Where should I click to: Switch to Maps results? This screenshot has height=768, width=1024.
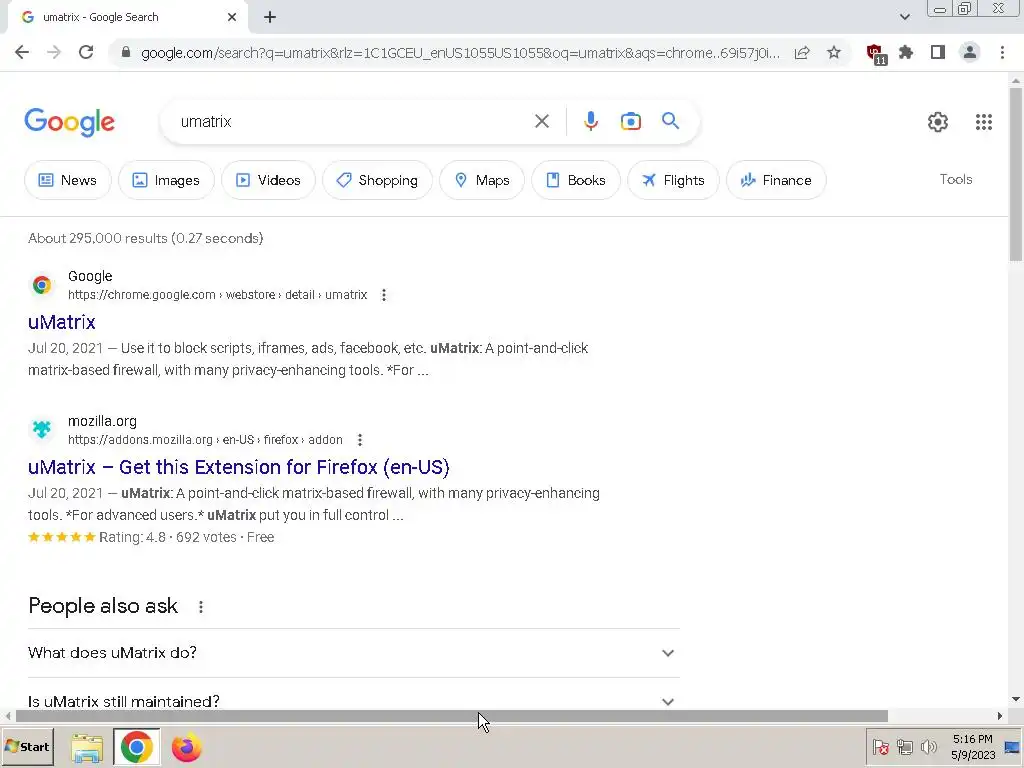point(482,180)
